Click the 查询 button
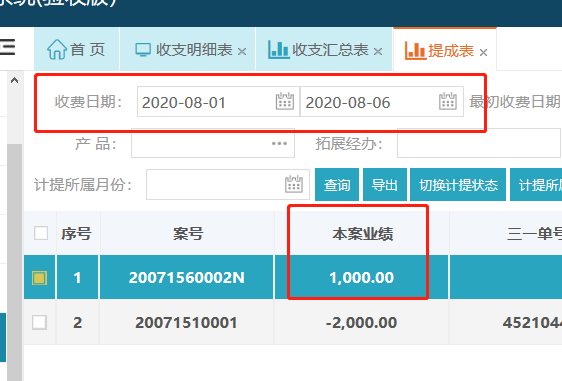 (x=337, y=185)
